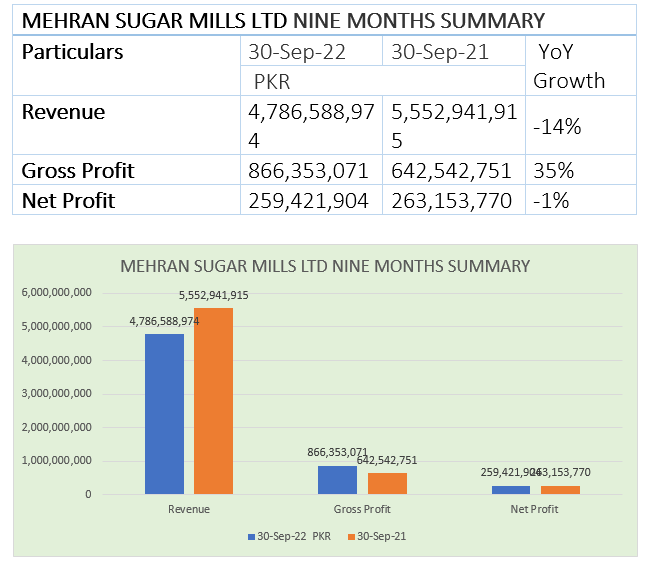Select the blue Revenue bar for 30-Sep-22

pos(164,414)
